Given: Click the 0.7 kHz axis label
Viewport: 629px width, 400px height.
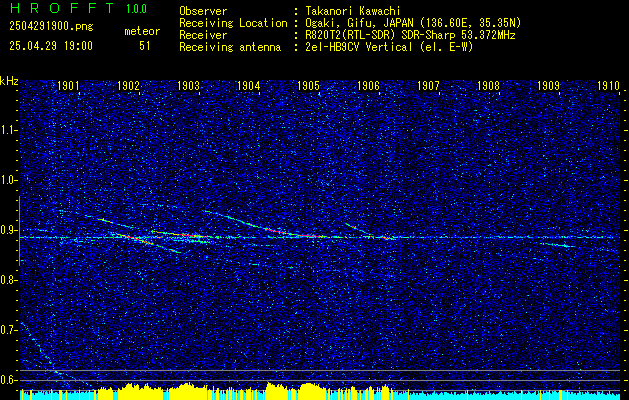Looking at the screenshot, I should tap(8, 330).
